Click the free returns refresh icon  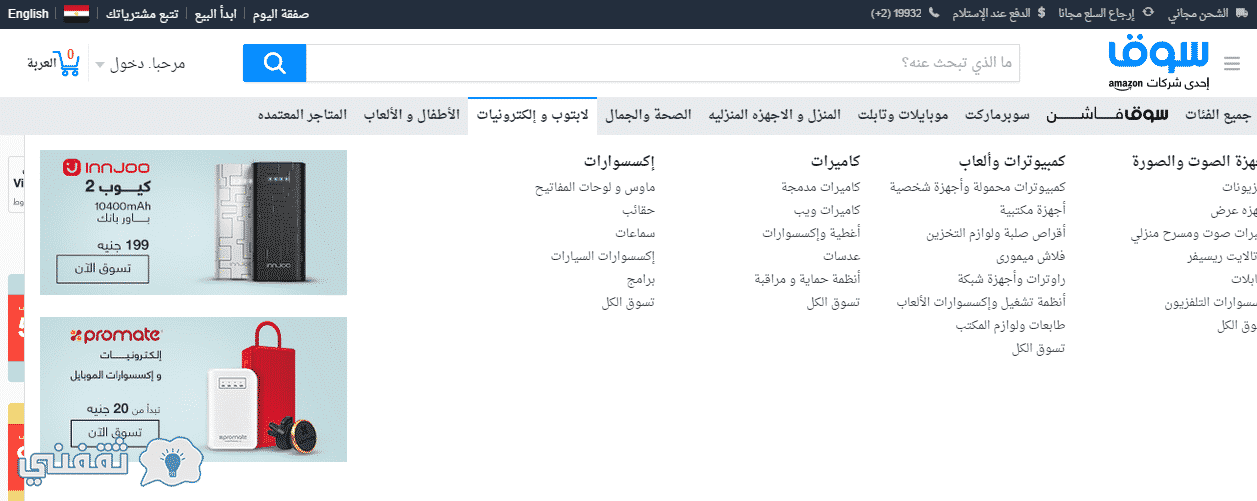coord(1147,14)
